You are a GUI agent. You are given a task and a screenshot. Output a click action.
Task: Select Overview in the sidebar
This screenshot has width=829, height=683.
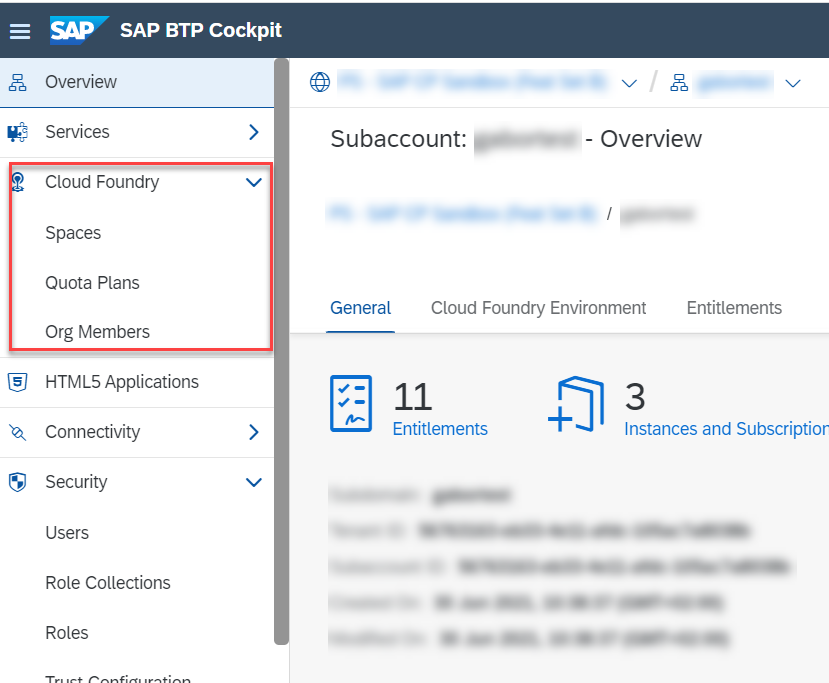(137, 82)
